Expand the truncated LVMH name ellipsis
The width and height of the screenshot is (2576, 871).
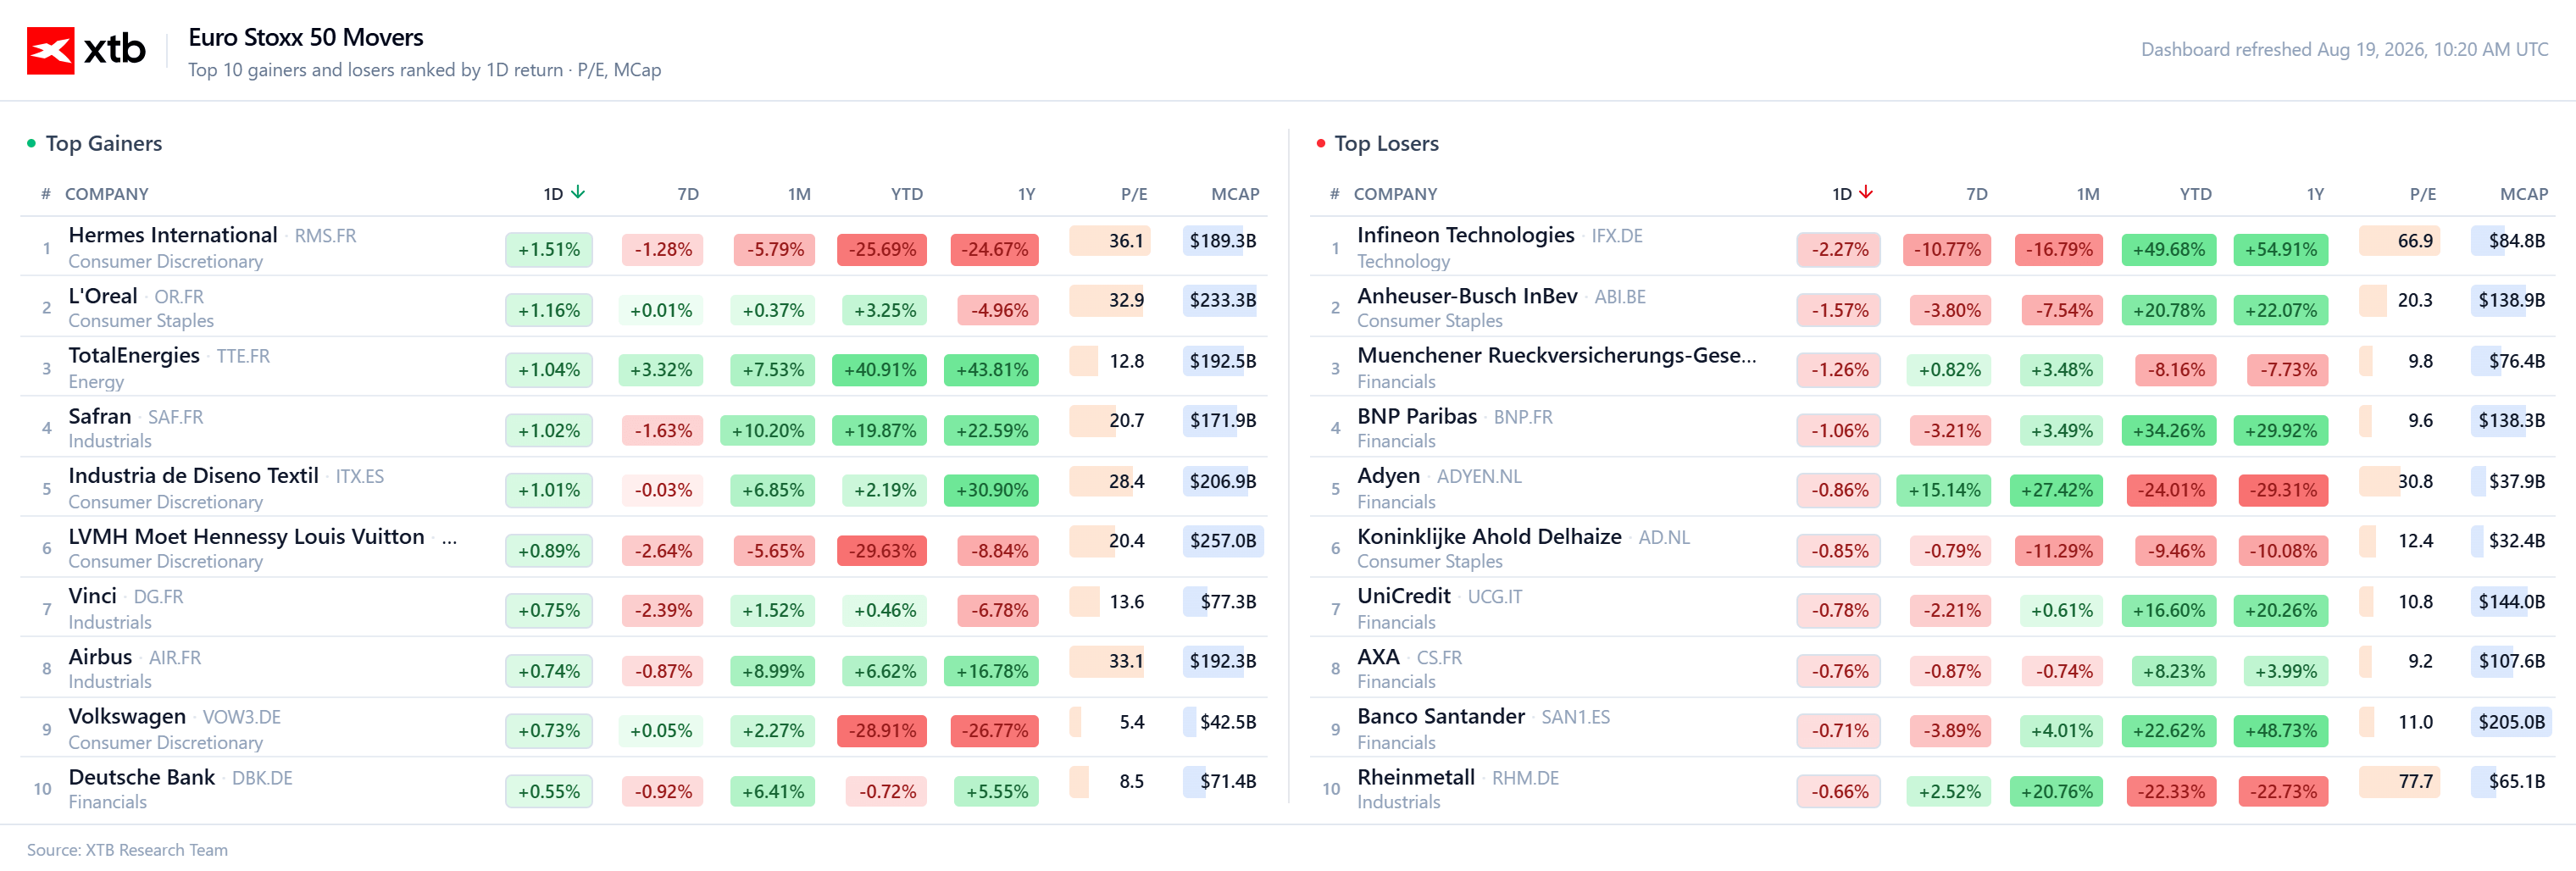click(x=450, y=538)
